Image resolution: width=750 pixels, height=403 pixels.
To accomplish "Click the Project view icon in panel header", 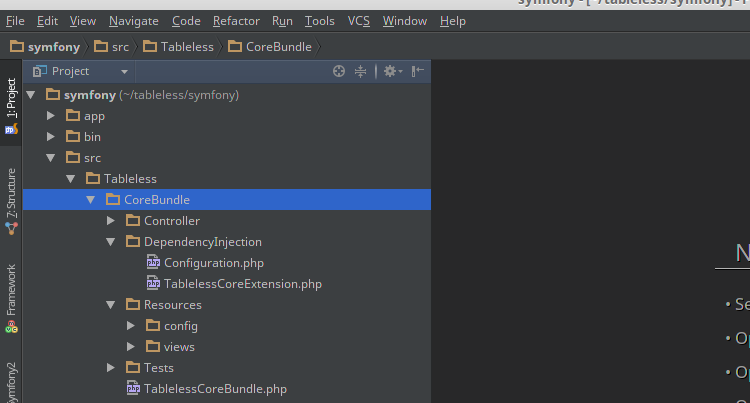I will pos(39,71).
